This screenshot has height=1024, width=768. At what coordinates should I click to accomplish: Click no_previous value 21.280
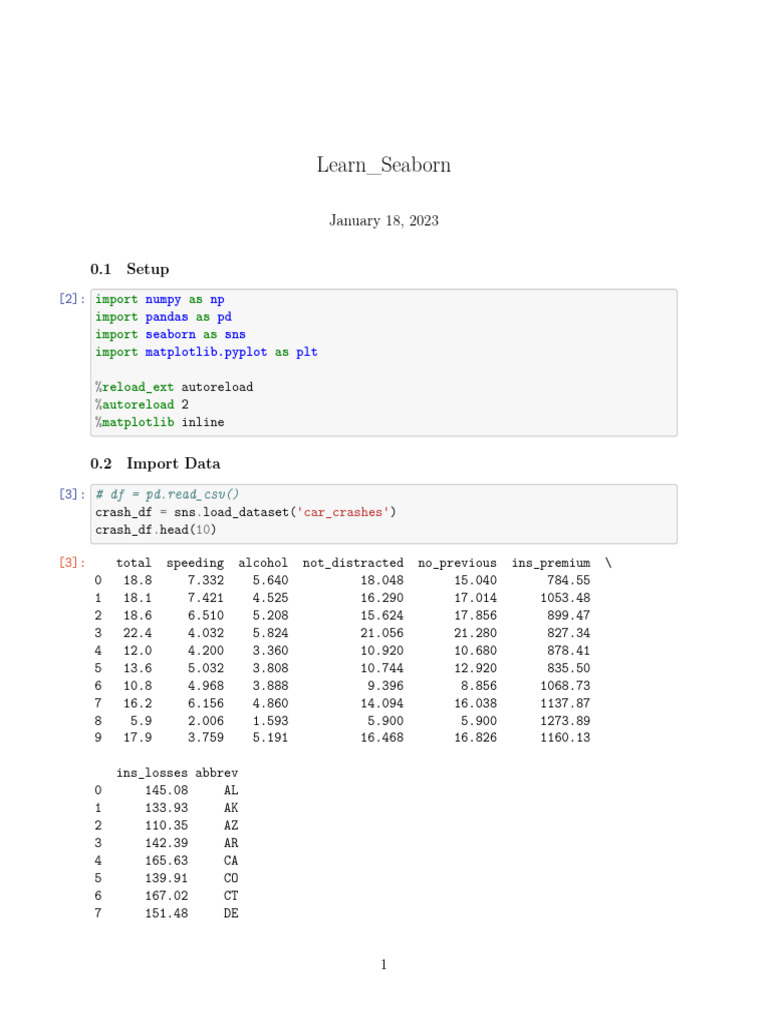pyautogui.click(x=475, y=633)
